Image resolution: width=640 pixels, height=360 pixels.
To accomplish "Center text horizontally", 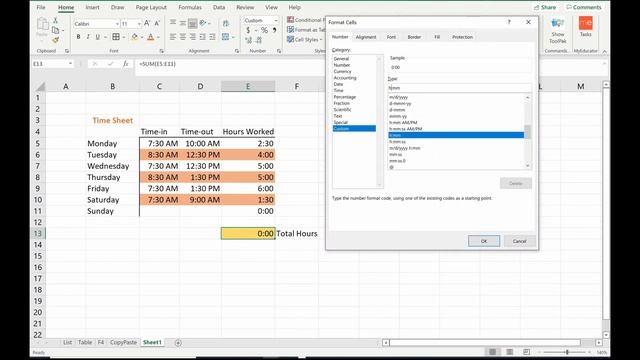I will coord(183,37).
